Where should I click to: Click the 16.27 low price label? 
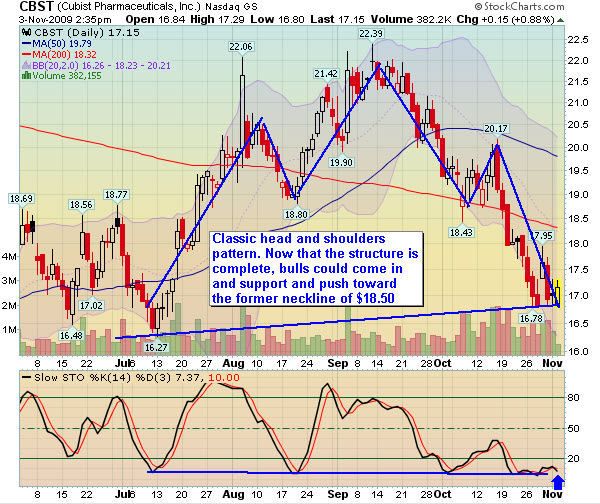[x=156, y=347]
